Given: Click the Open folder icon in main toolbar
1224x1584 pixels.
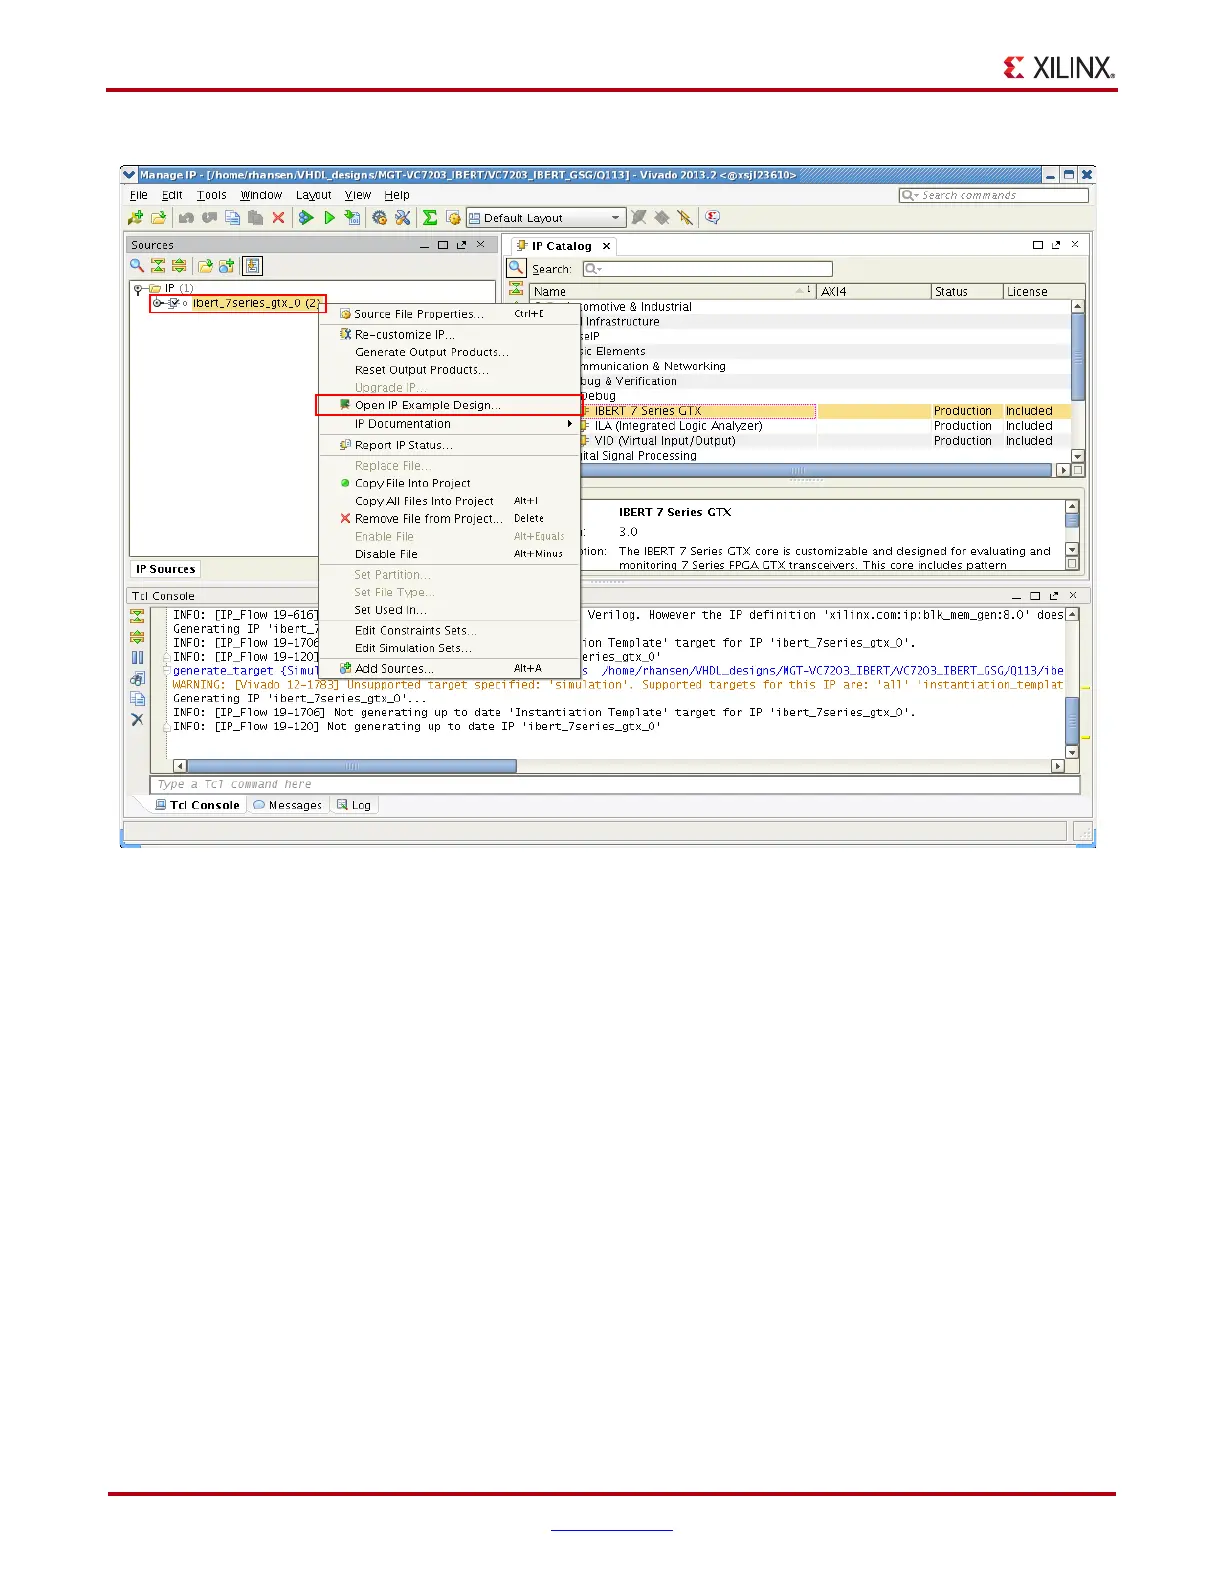Looking at the screenshot, I should click(158, 217).
